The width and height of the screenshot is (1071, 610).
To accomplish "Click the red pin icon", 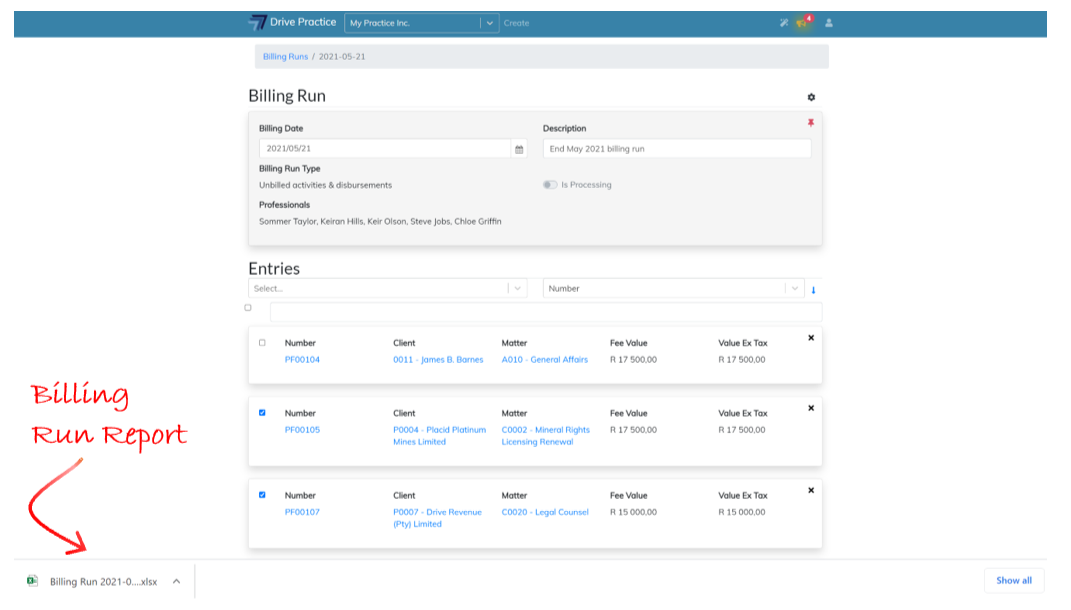I will click(811, 123).
